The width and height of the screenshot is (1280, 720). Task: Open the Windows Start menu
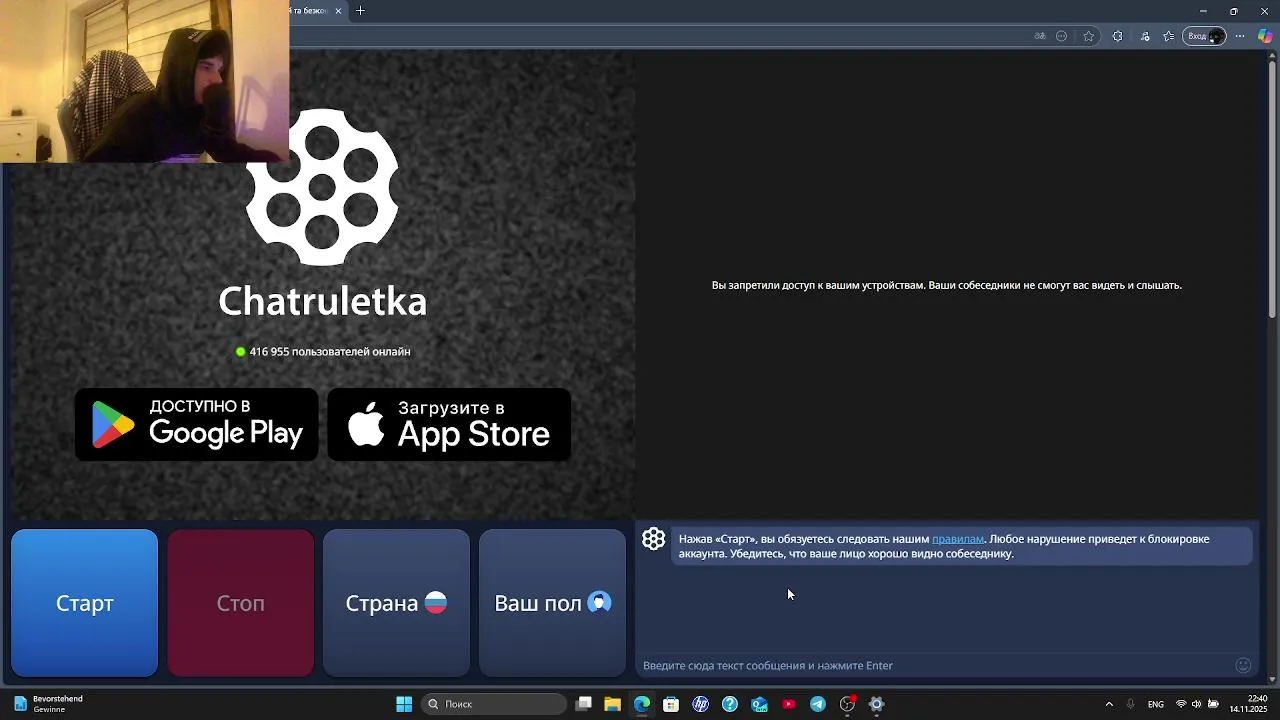point(404,704)
